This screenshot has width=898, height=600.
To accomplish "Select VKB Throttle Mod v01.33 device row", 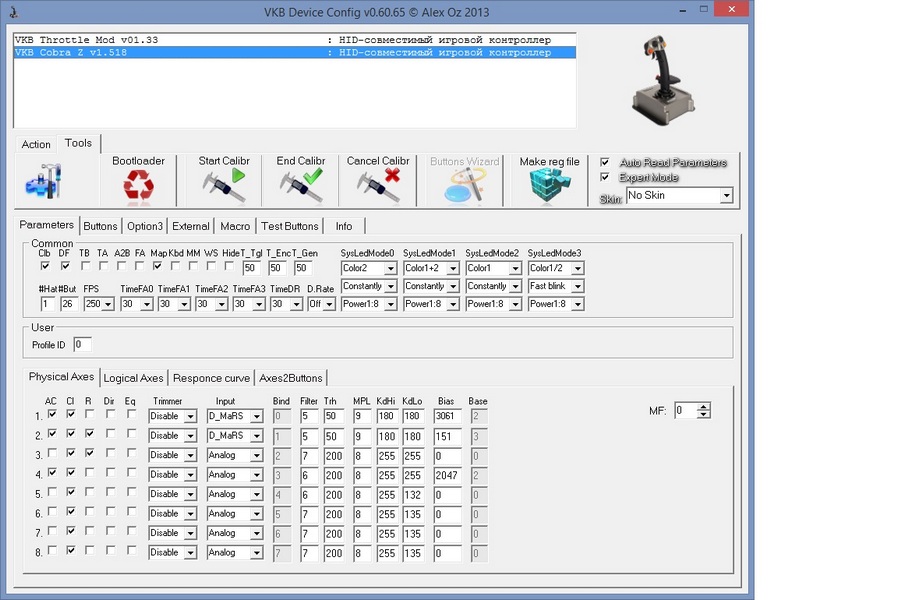I will pos(294,40).
